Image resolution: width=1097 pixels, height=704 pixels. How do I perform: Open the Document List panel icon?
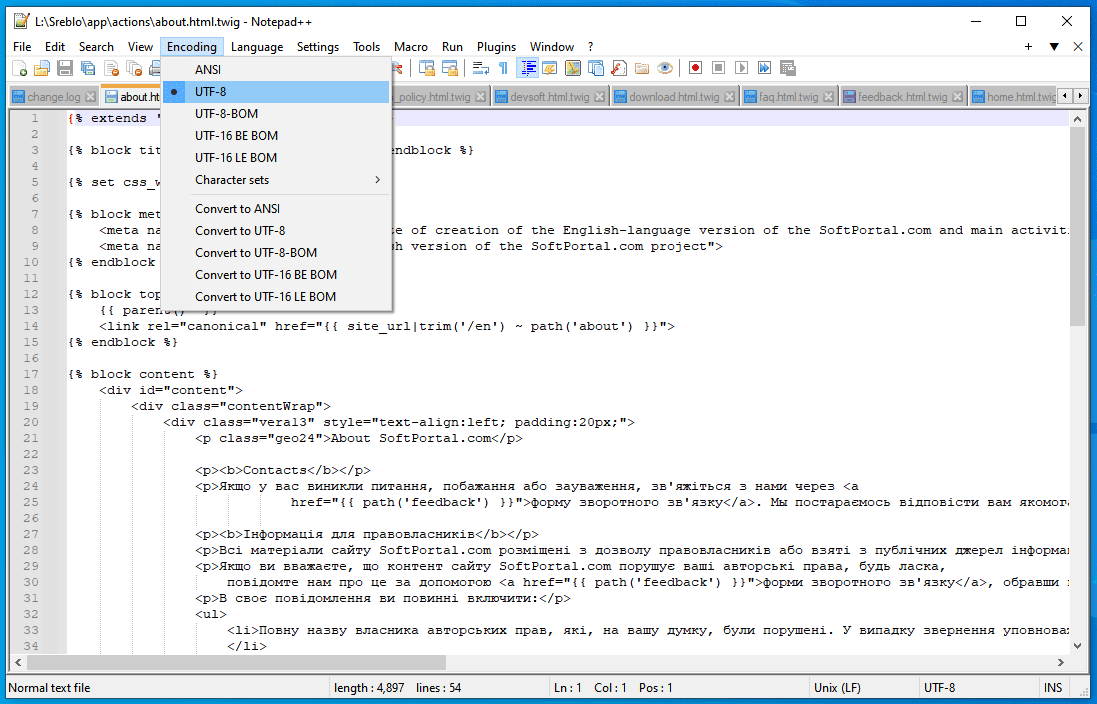coord(596,68)
